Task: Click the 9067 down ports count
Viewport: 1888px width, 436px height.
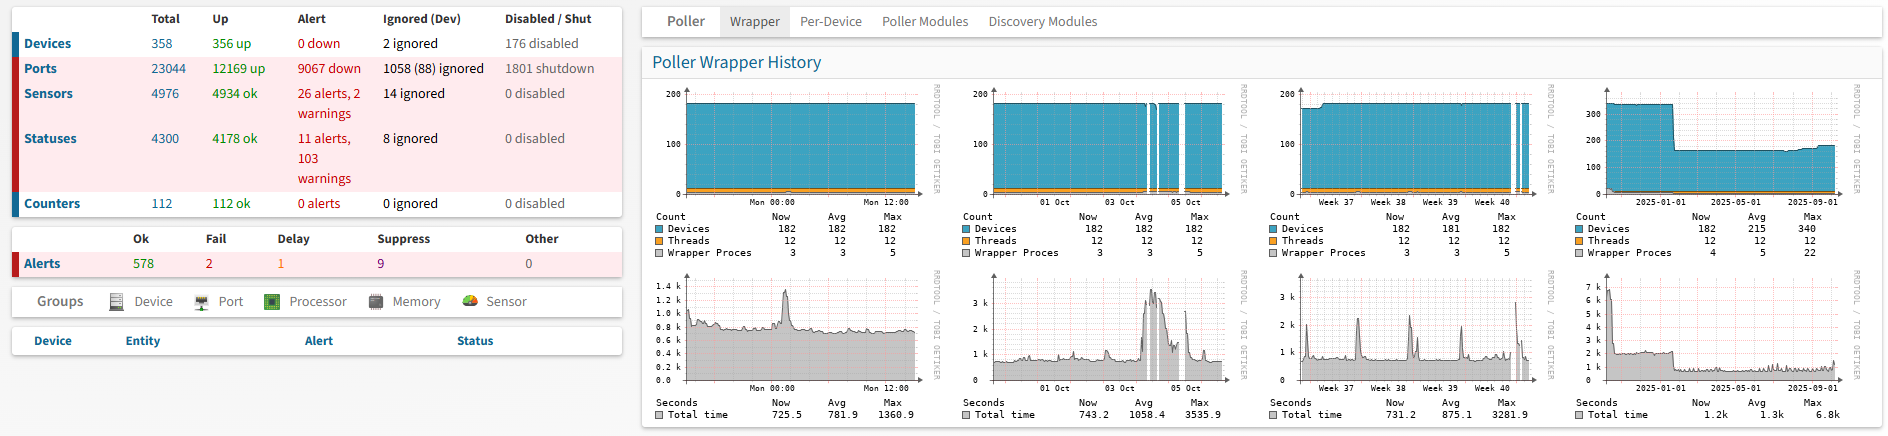Action: (328, 69)
